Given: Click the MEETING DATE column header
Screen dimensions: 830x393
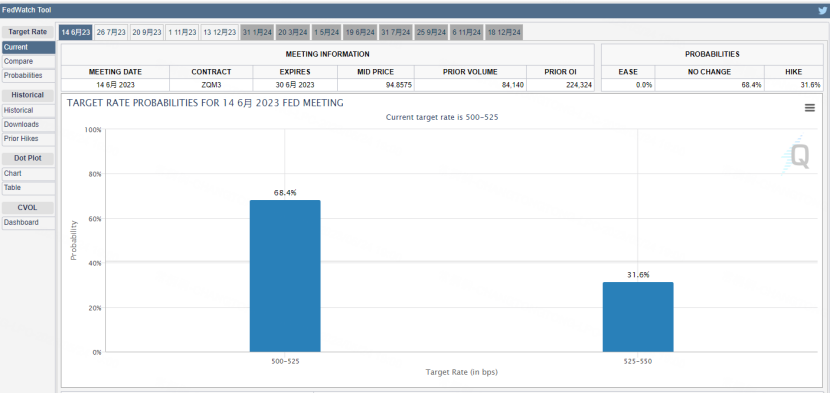Looking at the screenshot, I should point(115,72).
